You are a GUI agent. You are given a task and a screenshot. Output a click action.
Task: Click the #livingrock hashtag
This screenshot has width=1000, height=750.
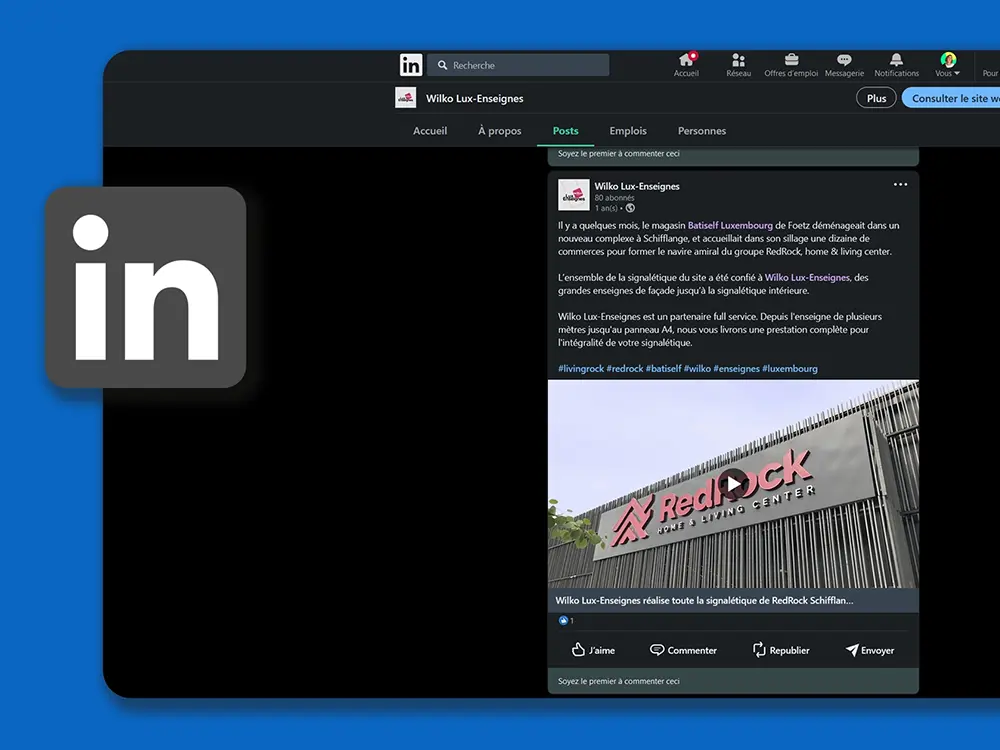click(581, 369)
